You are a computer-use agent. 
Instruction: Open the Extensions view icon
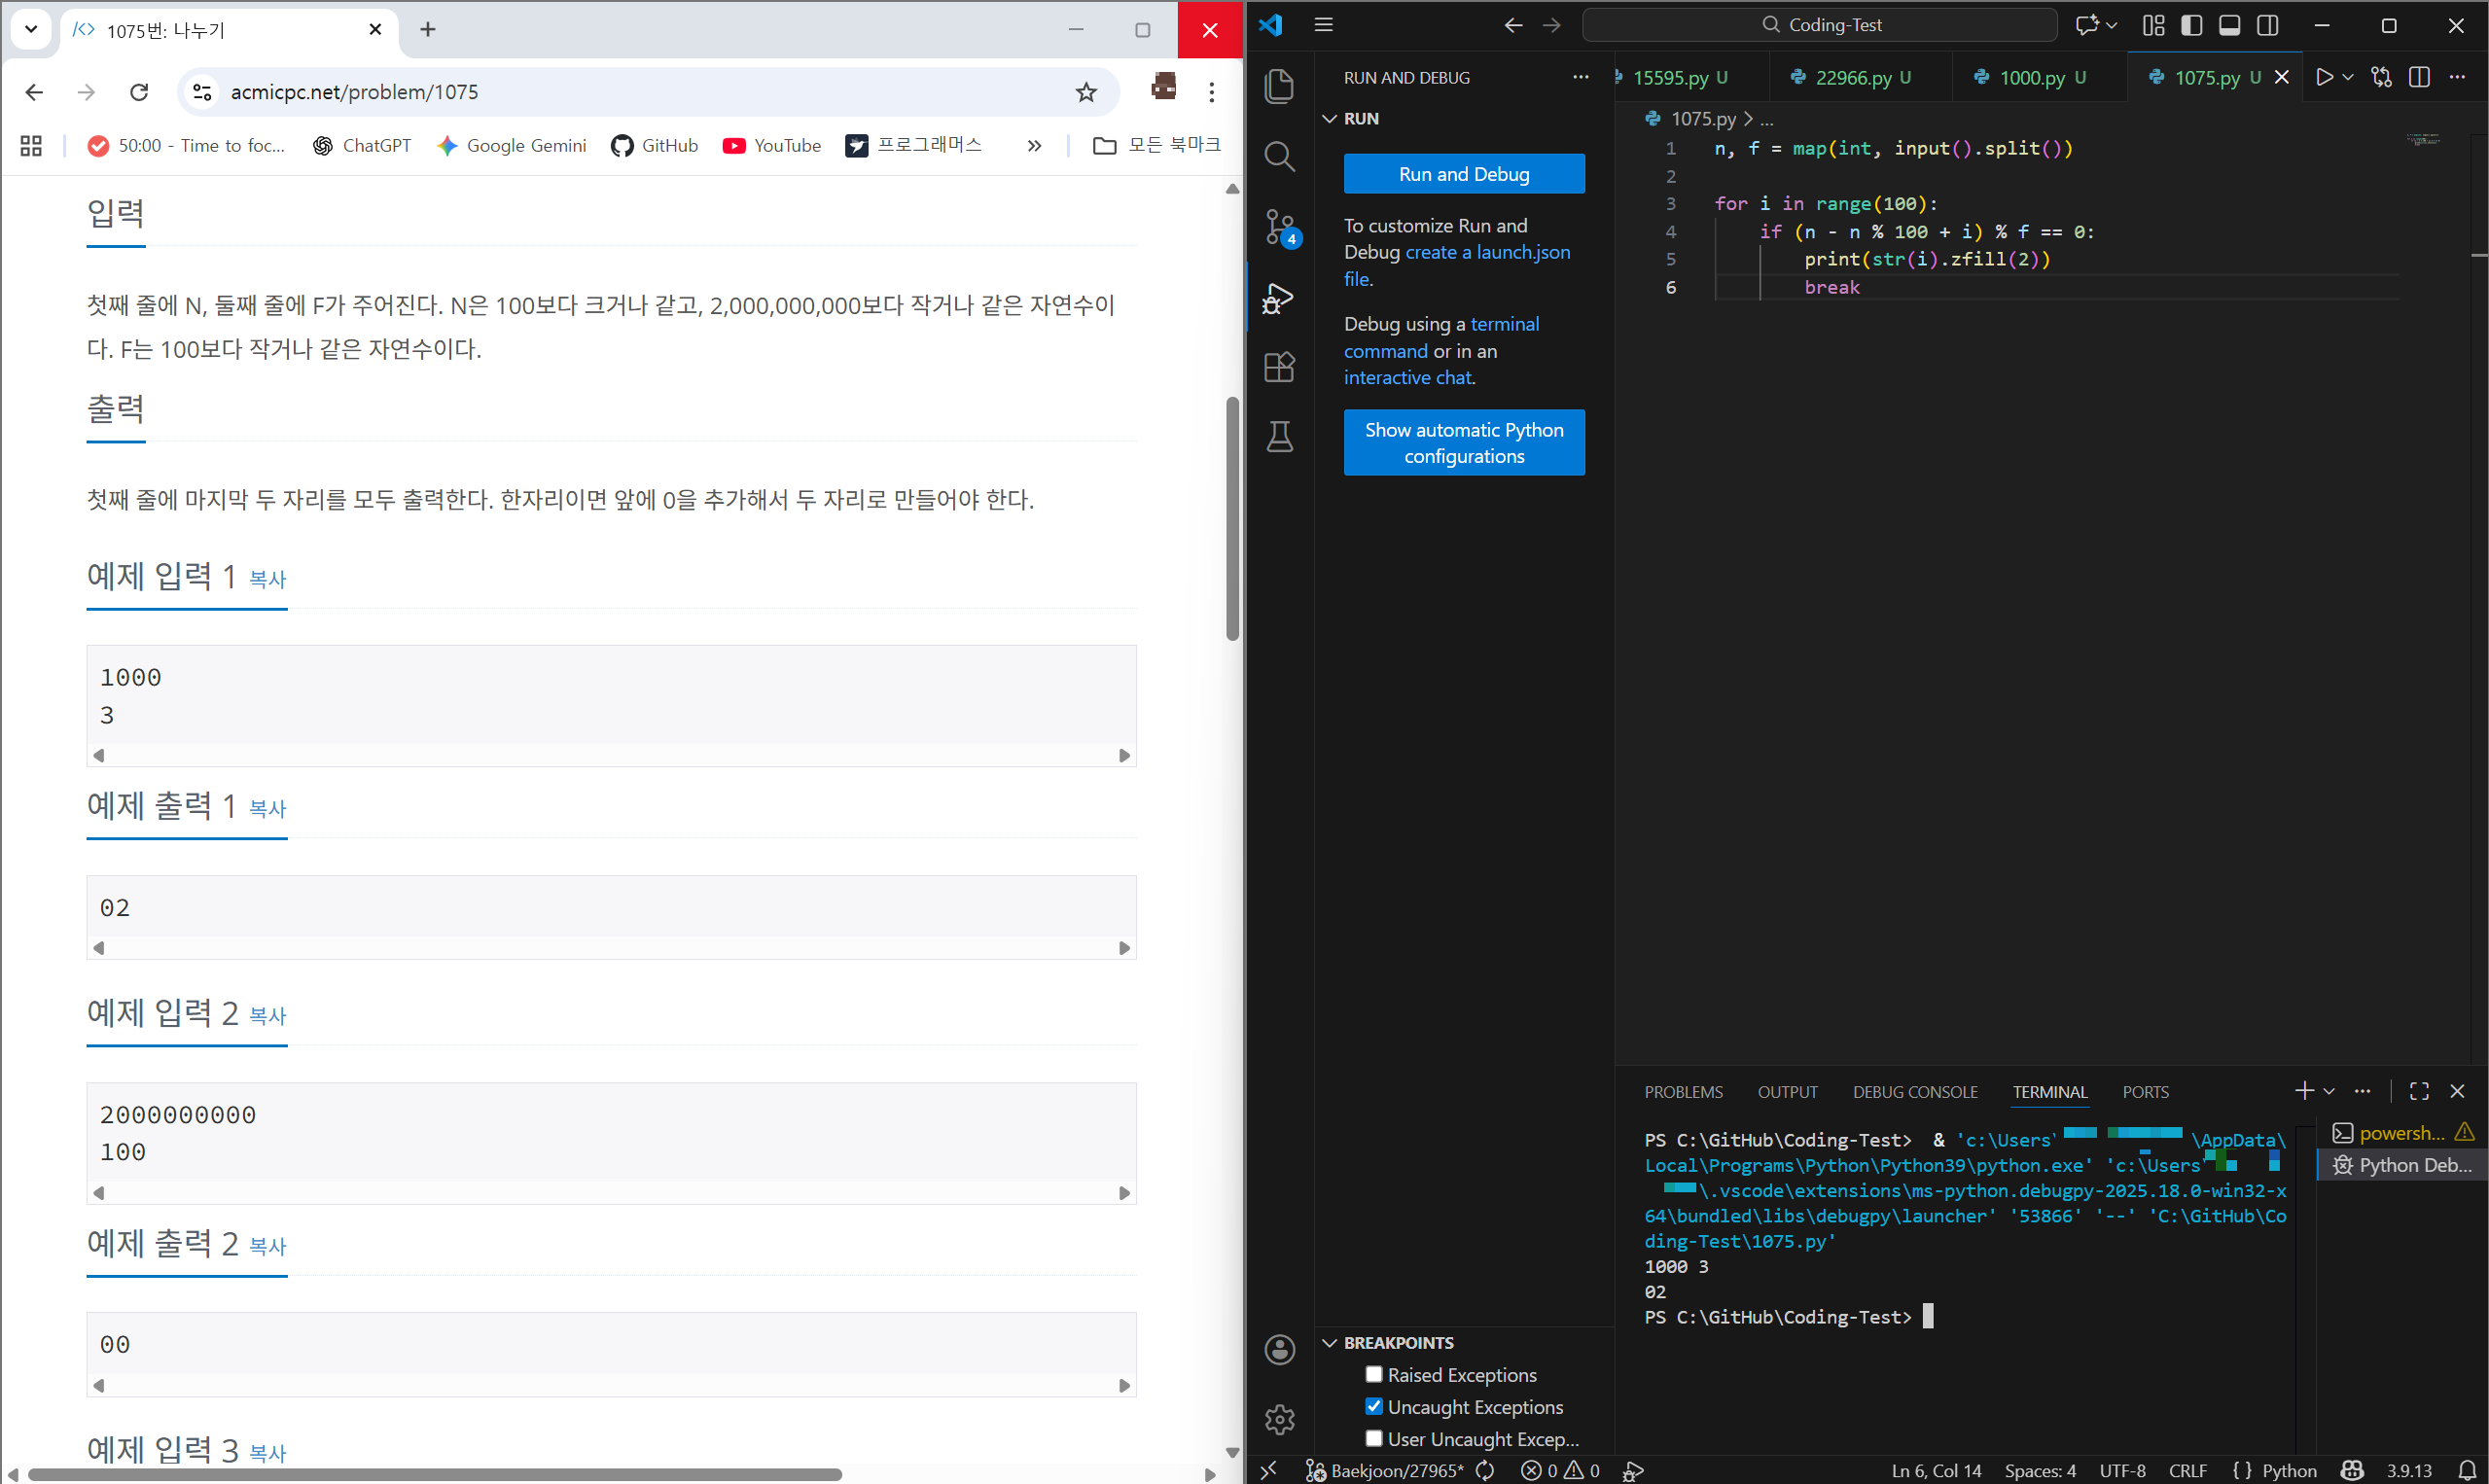click(1279, 367)
